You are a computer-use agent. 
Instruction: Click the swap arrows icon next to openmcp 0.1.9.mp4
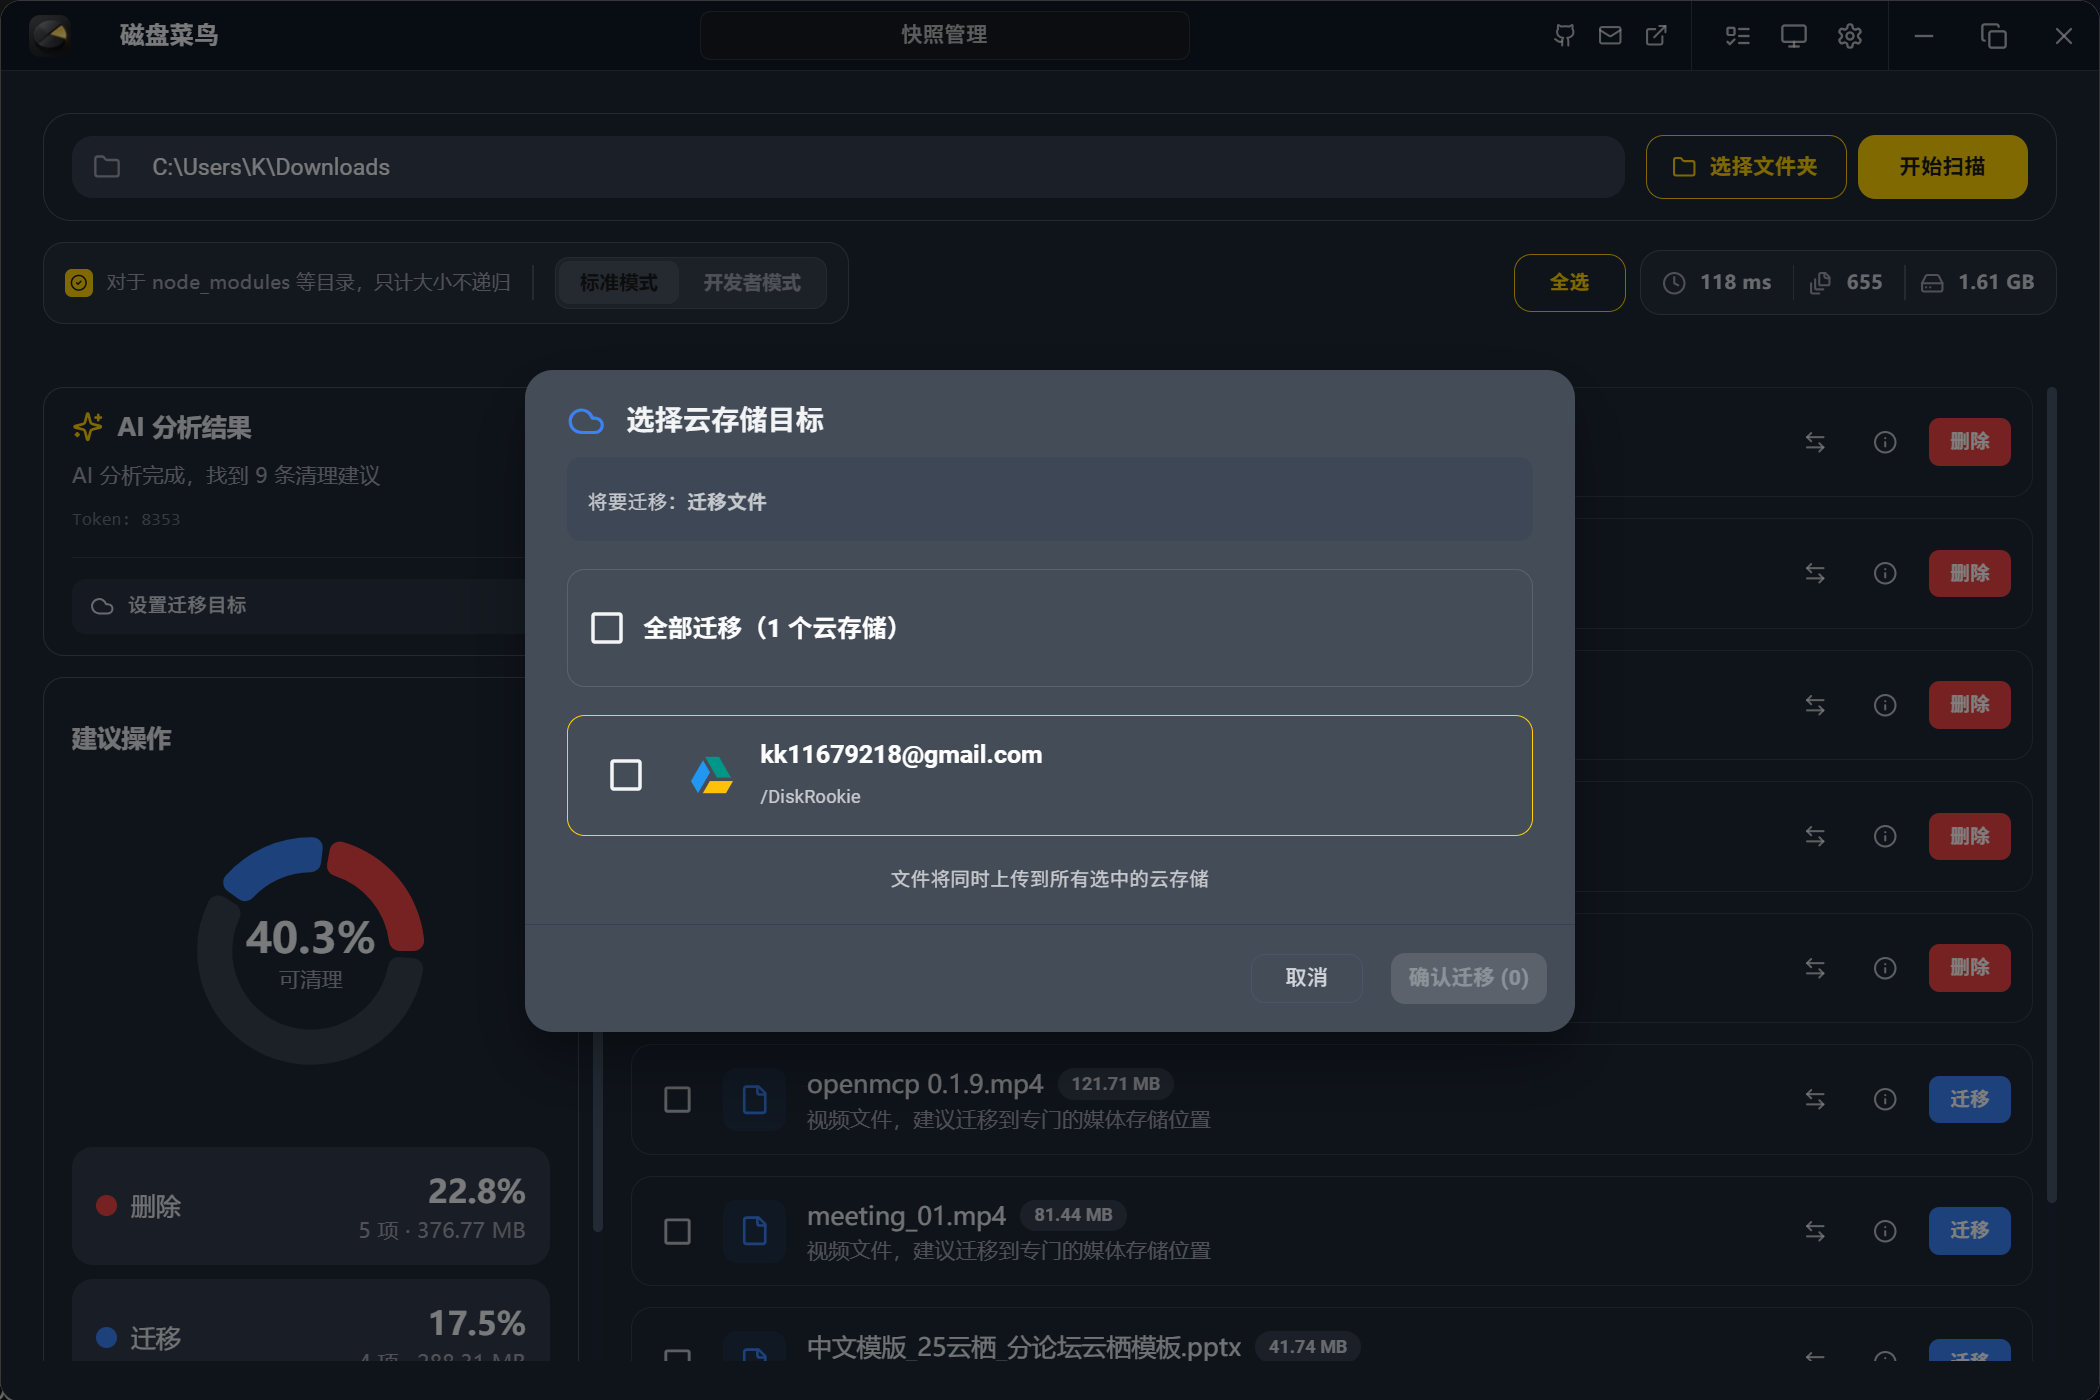(x=1816, y=1098)
